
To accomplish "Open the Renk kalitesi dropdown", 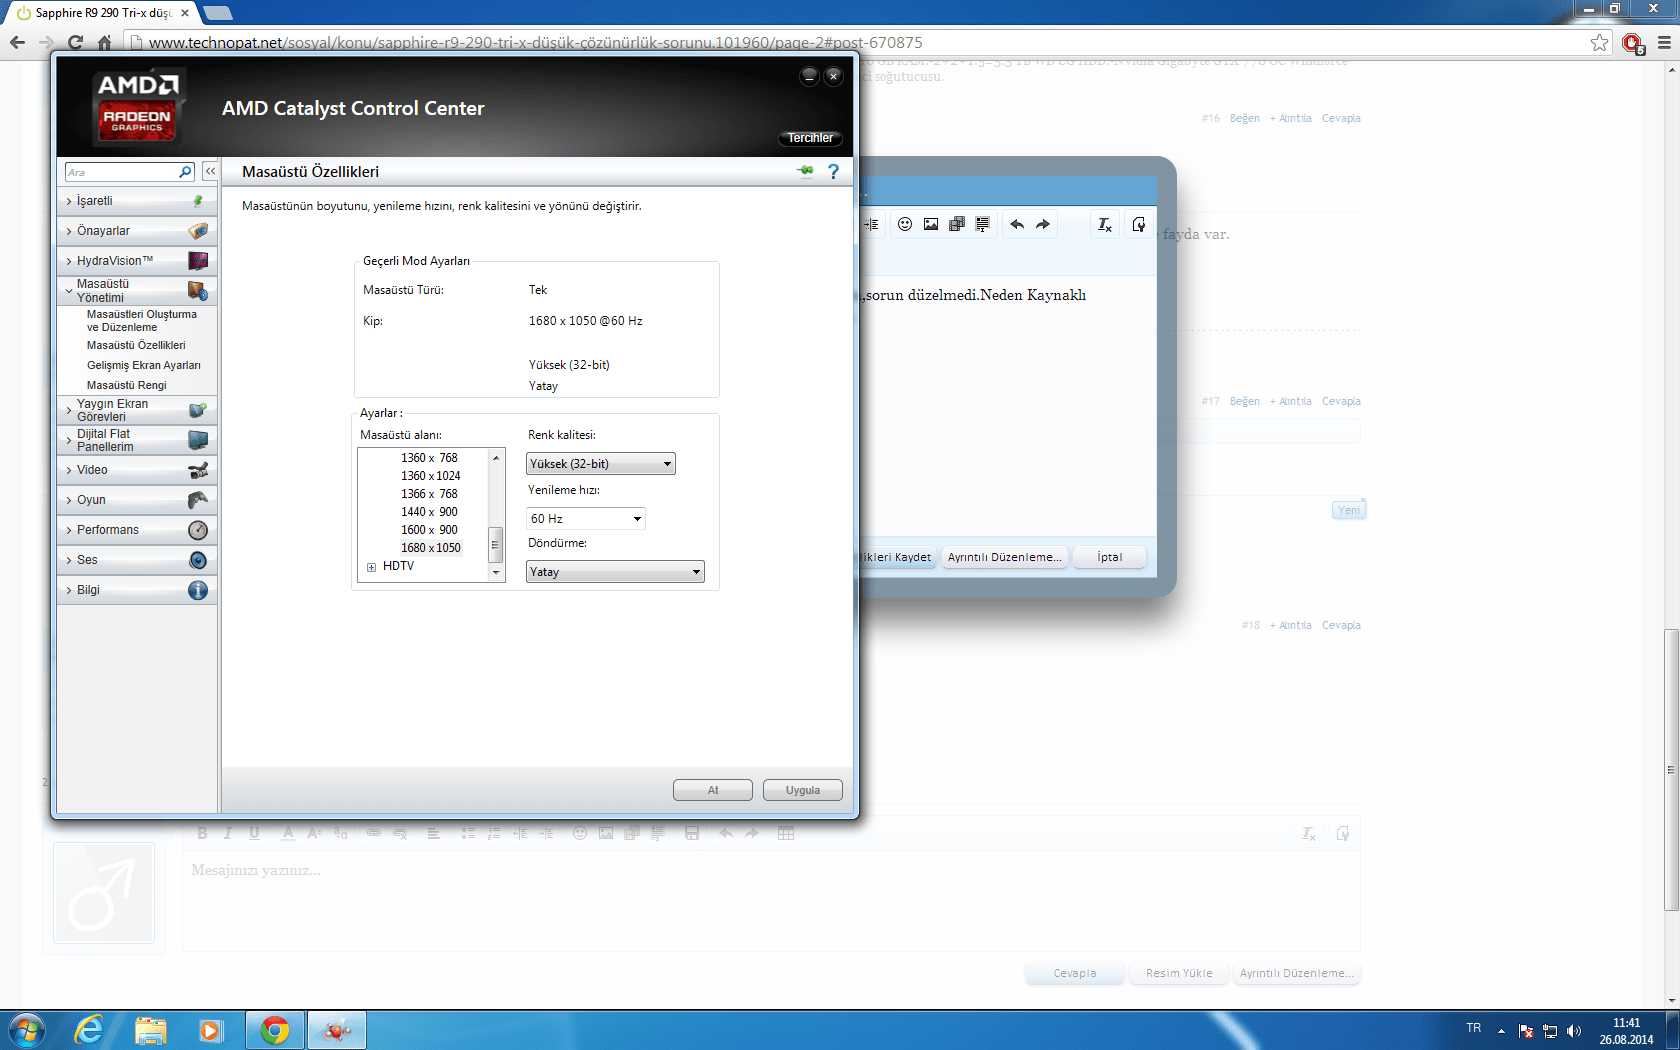I will 601,464.
